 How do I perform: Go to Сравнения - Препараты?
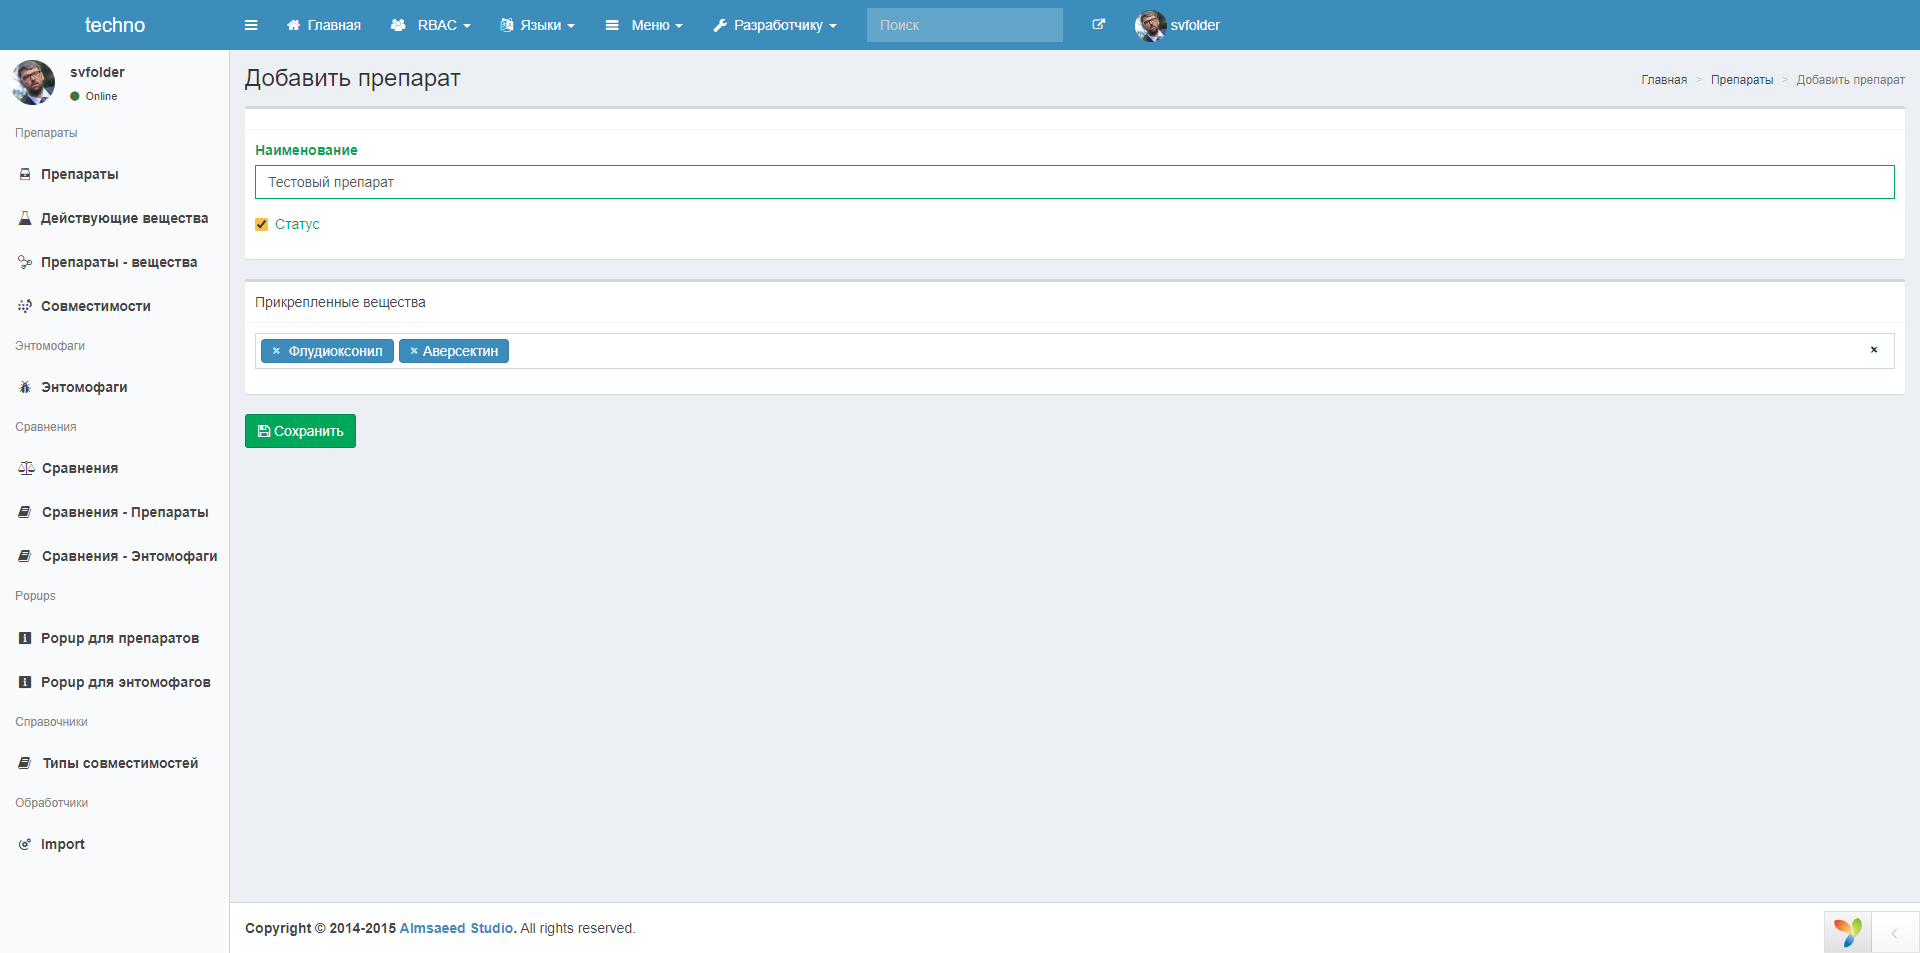click(x=125, y=512)
